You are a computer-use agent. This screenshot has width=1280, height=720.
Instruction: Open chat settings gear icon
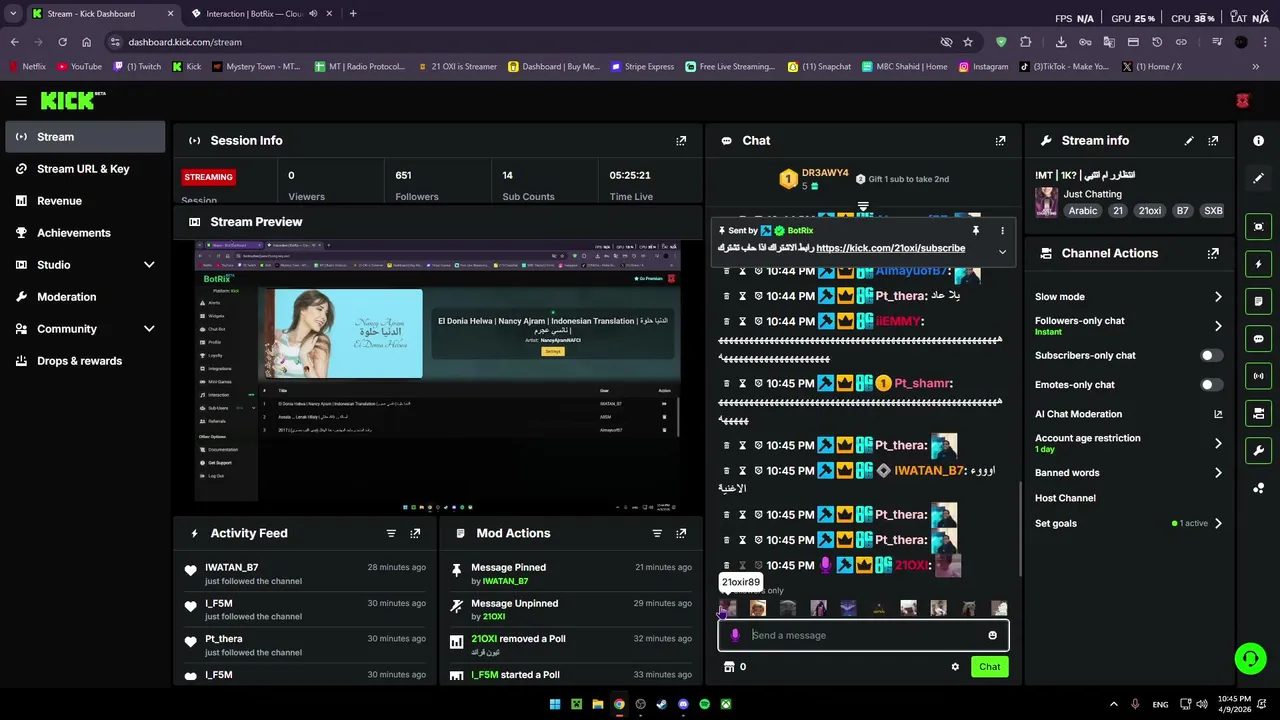(955, 667)
